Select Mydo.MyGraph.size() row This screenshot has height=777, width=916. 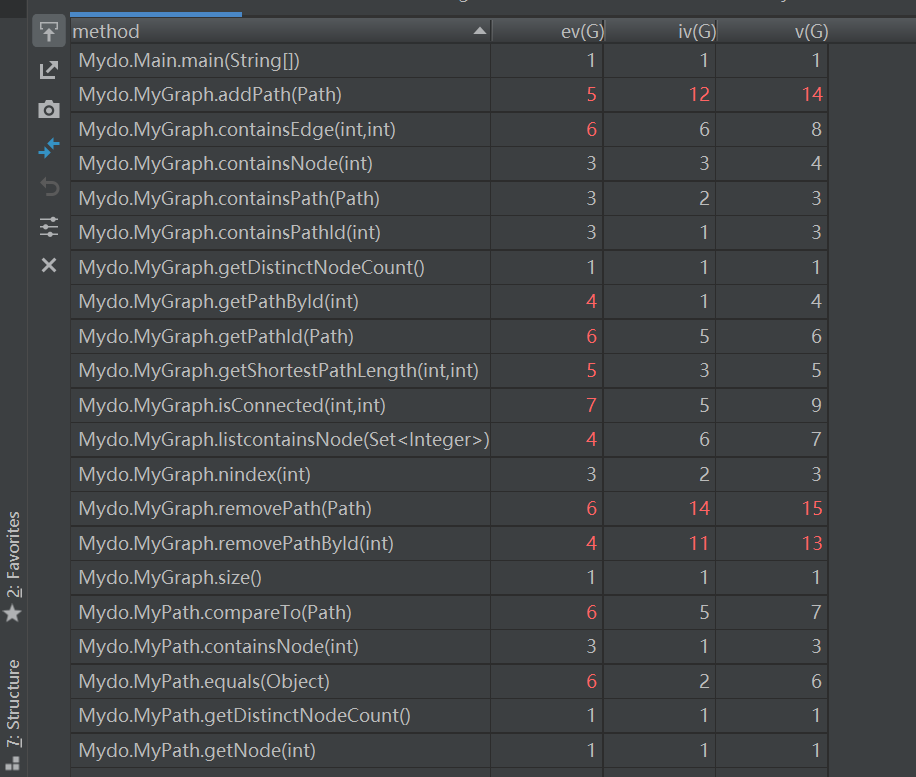point(449,577)
